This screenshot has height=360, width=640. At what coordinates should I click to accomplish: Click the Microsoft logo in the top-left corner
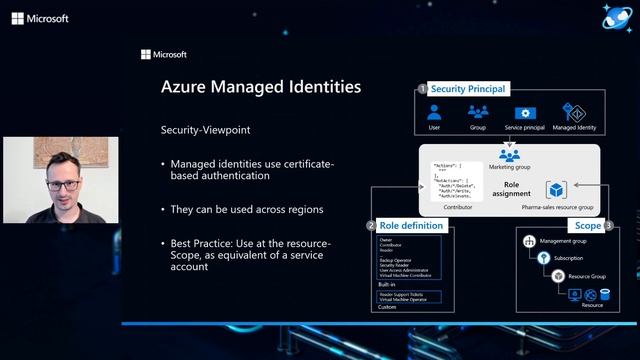pos(40,18)
